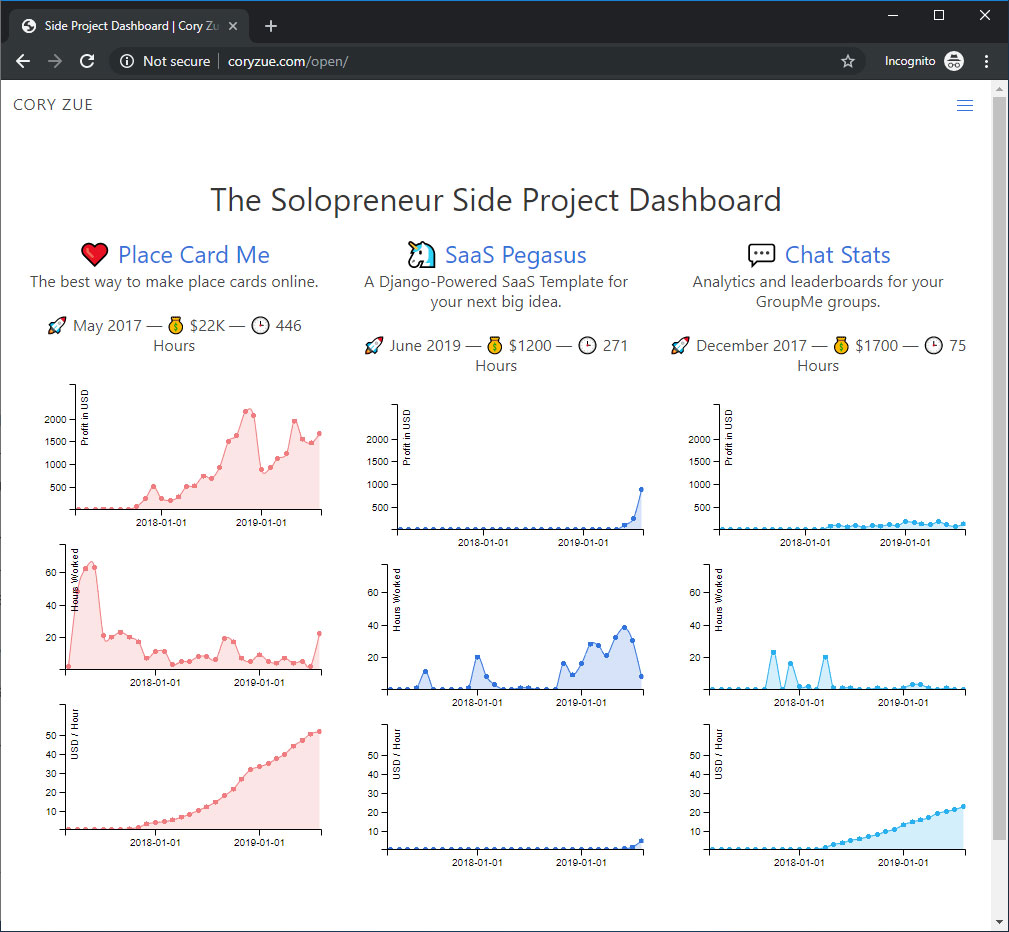Click the site info icon beside Not secure
The height and width of the screenshot is (932, 1009).
(x=127, y=61)
